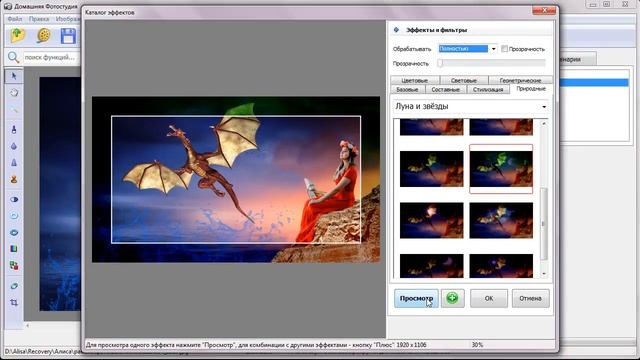Select the blue-white moon effect thumbnail

pyautogui.click(x=501, y=220)
